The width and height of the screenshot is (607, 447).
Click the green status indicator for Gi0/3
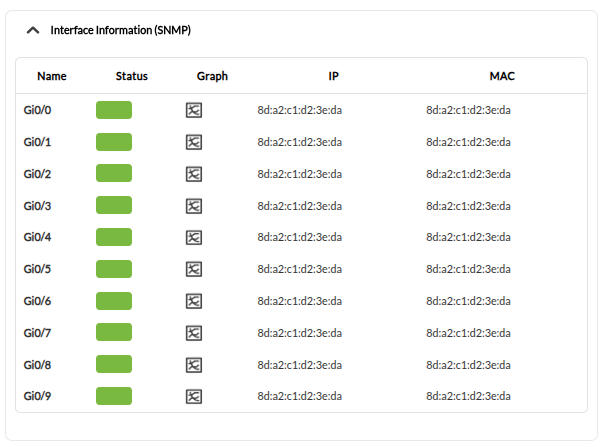pyautogui.click(x=114, y=205)
